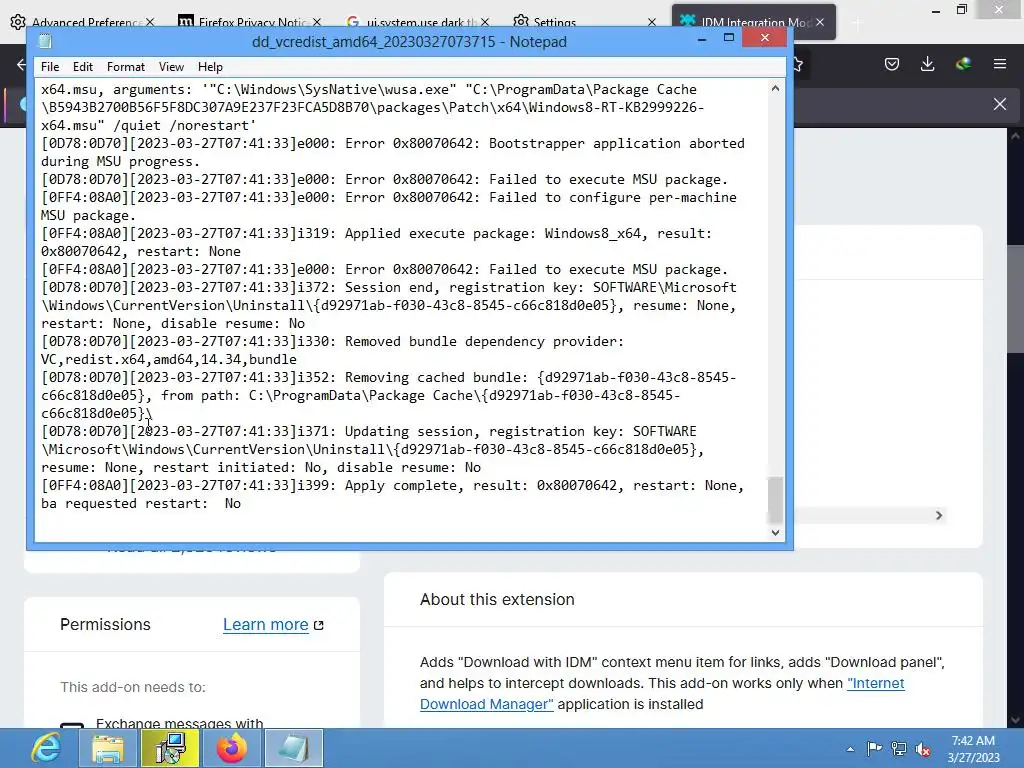Image resolution: width=1024 pixels, height=768 pixels.
Task: Click the IDM extension toolbar icon
Action: (963, 64)
